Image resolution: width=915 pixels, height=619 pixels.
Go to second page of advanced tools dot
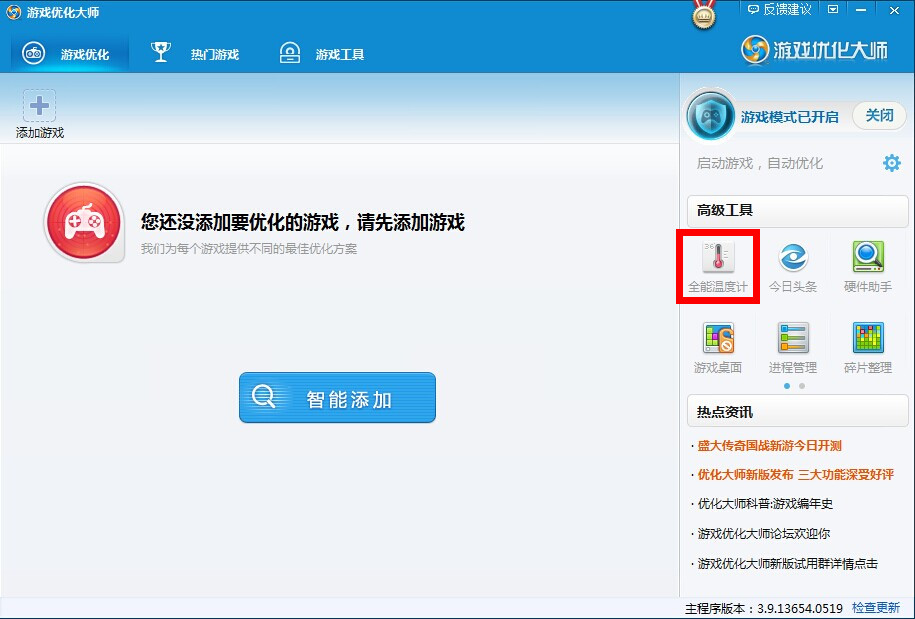click(802, 386)
